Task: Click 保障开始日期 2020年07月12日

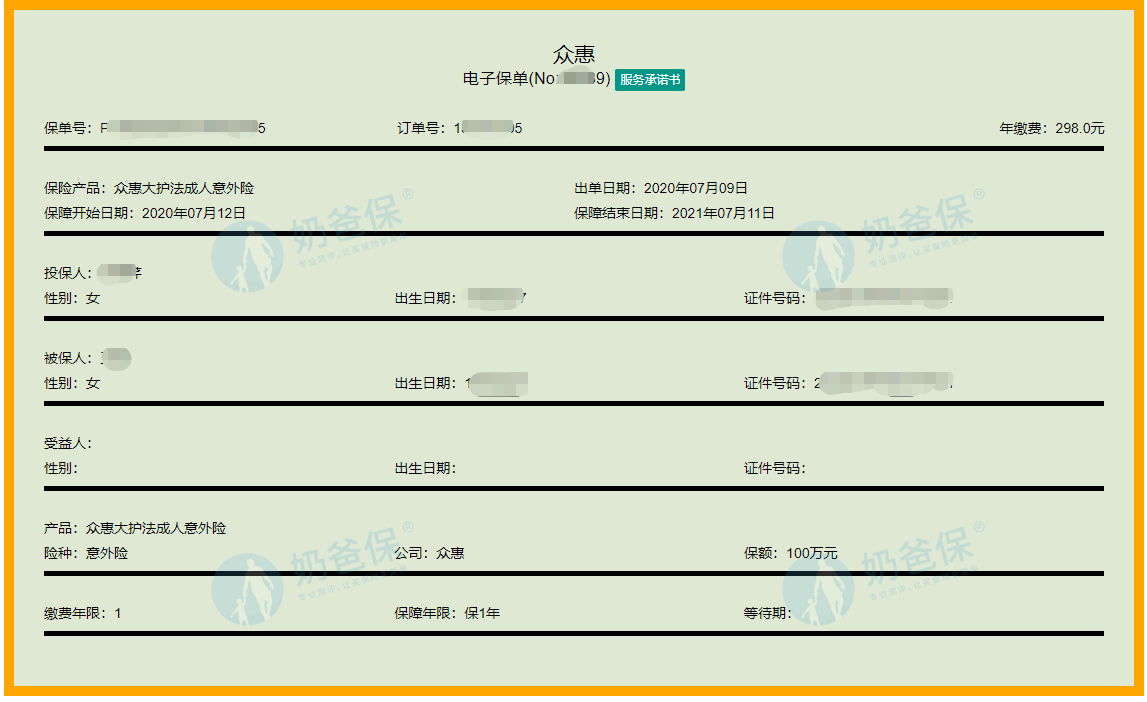Action: tap(145, 213)
